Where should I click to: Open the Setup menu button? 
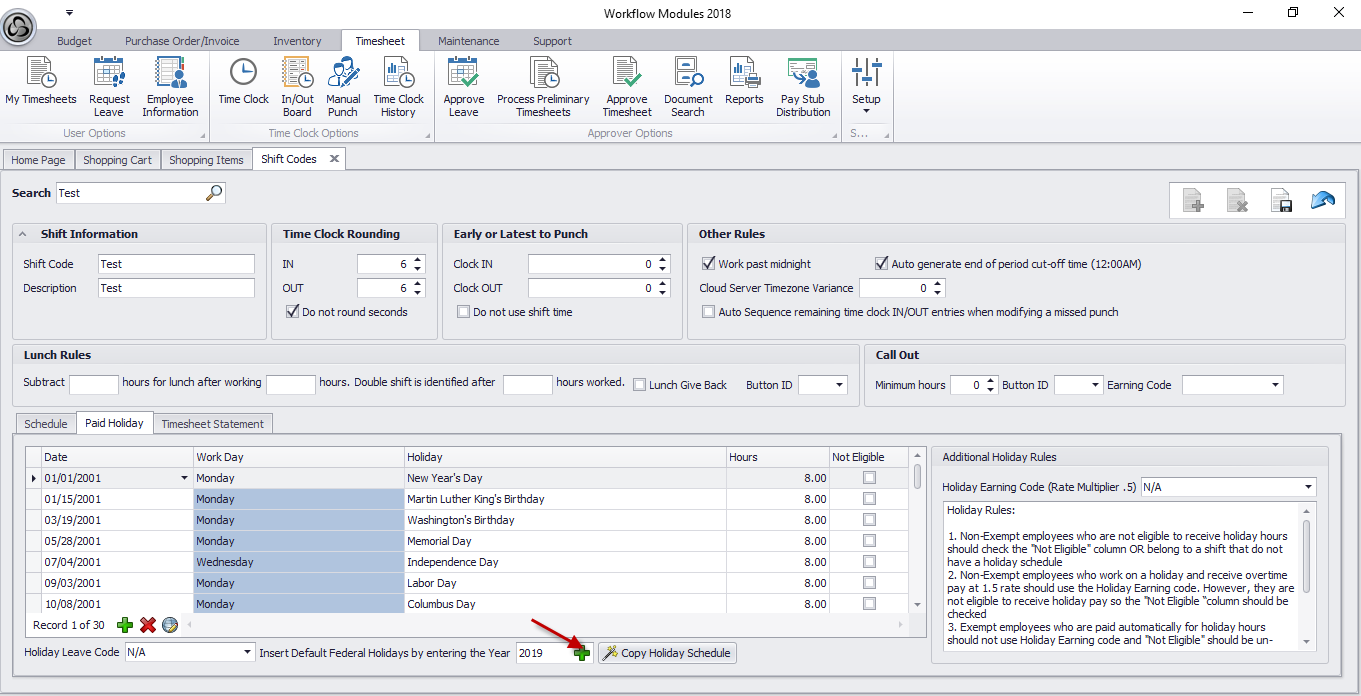tap(866, 87)
